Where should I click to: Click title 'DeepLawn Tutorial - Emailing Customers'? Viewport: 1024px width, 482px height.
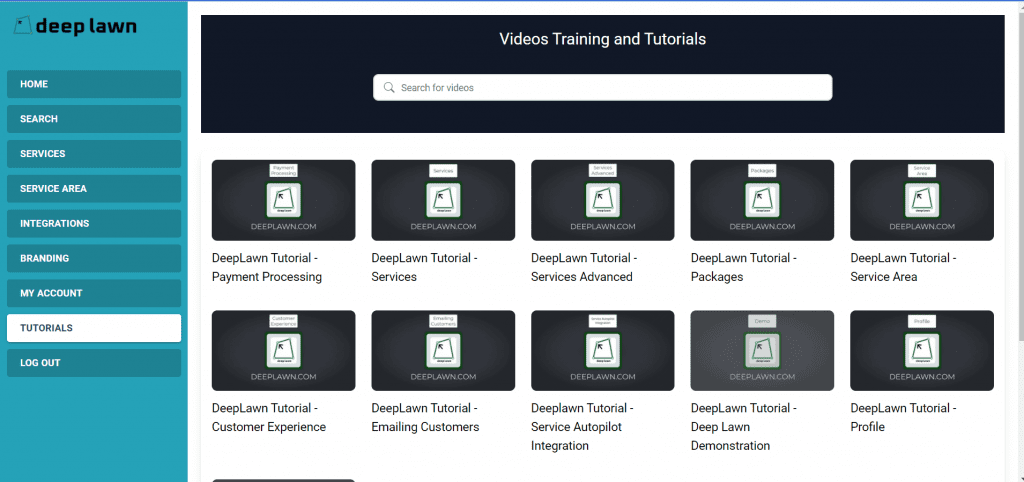(426, 418)
